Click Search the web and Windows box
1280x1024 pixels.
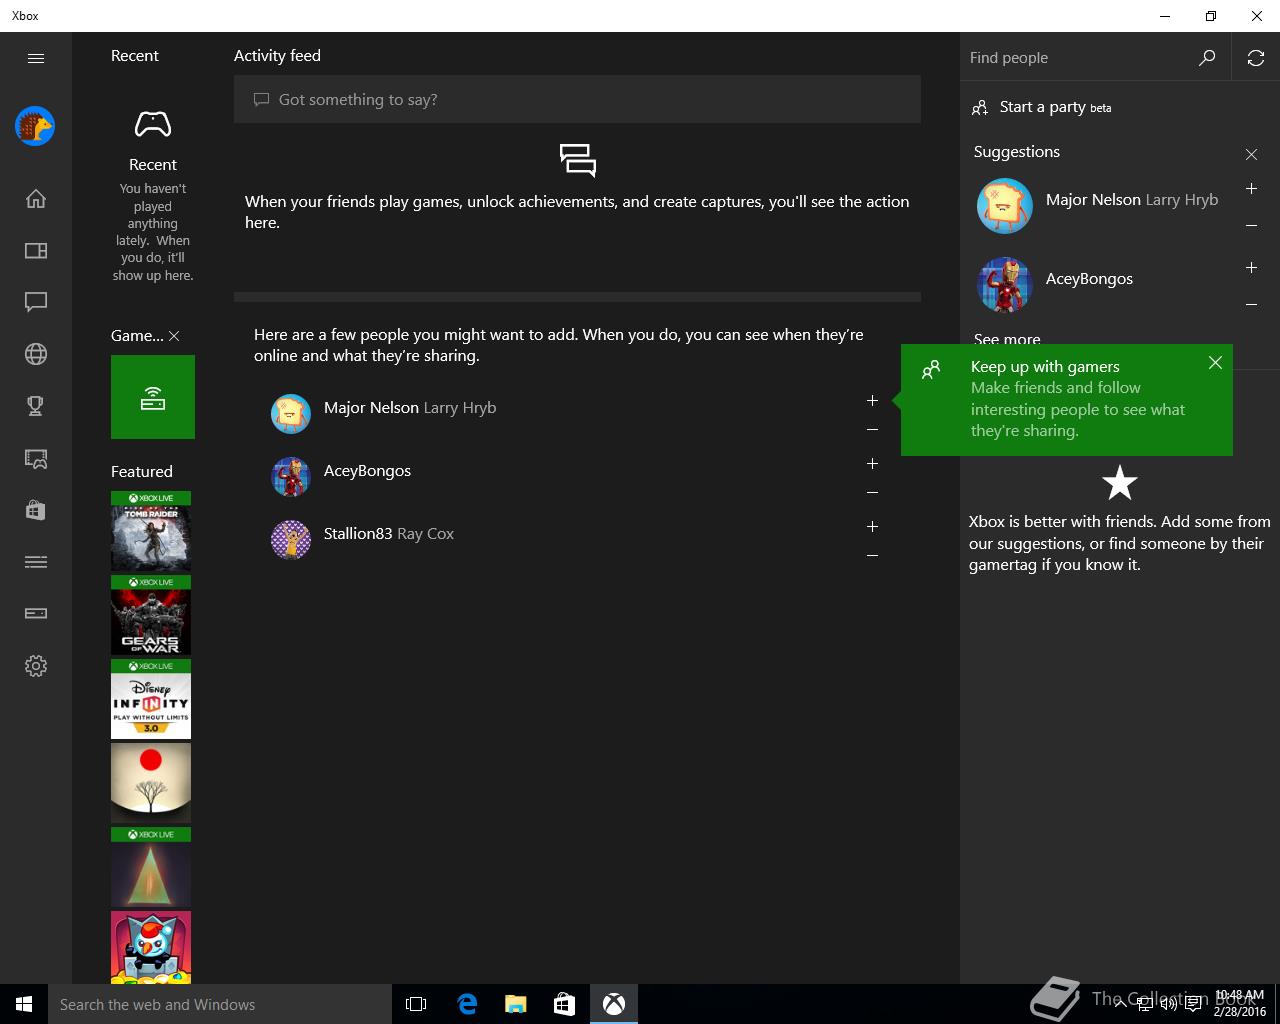point(220,1004)
